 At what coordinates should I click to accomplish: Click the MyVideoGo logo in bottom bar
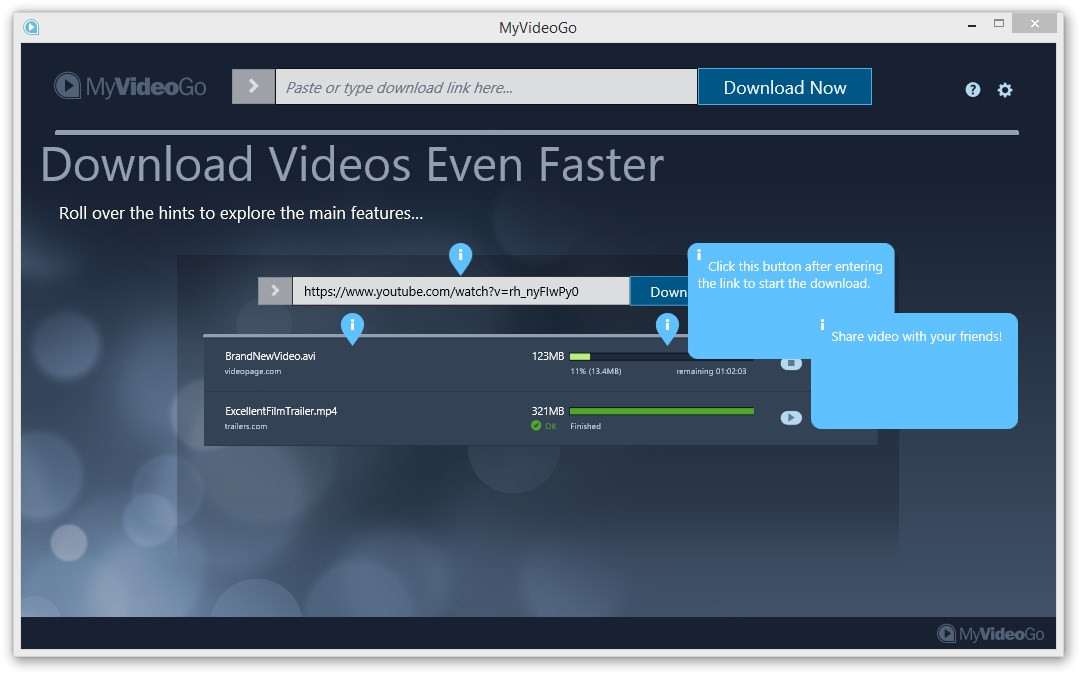[991, 634]
